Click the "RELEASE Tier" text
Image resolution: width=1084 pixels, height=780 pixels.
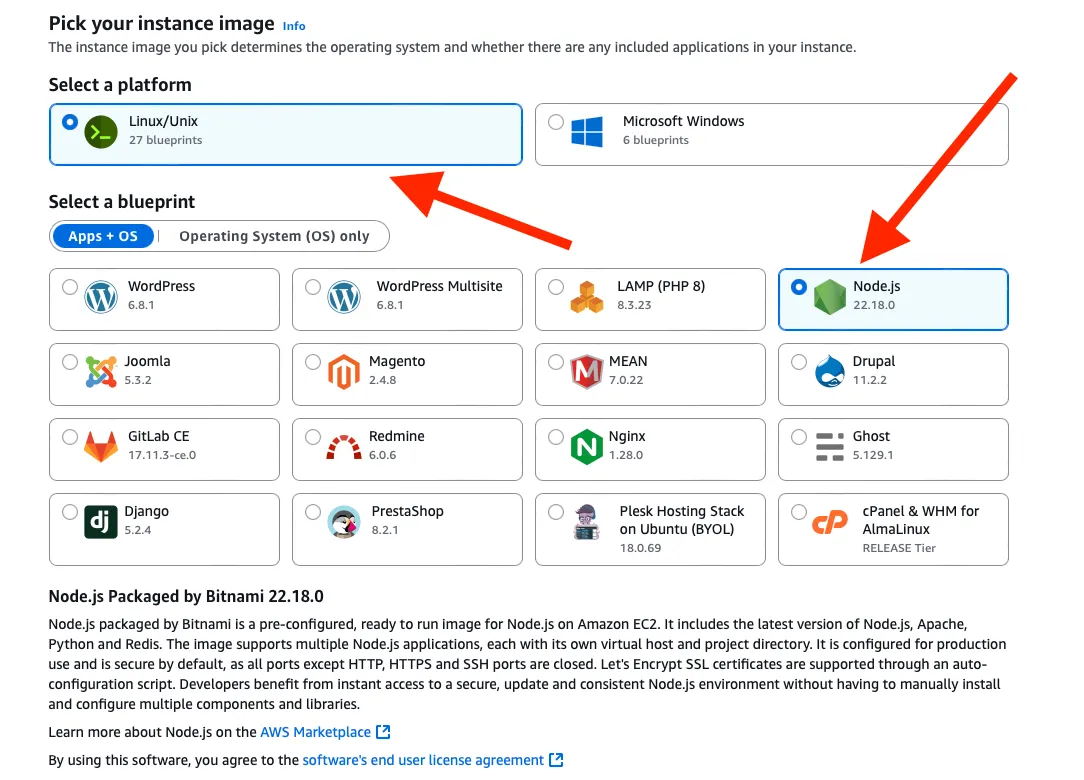coord(899,548)
